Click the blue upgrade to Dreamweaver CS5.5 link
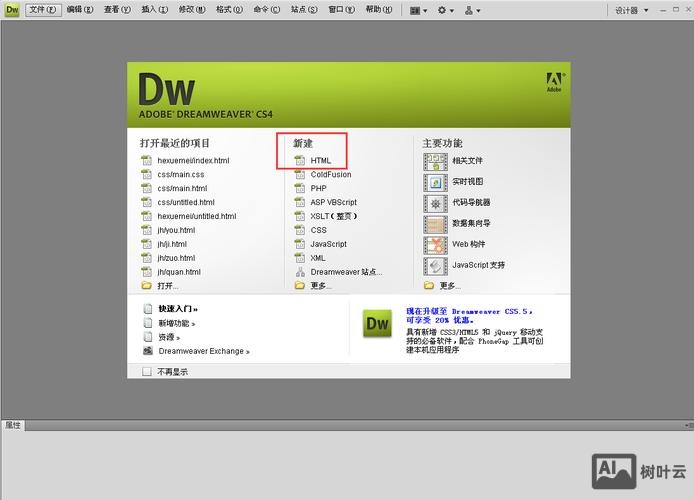Image resolution: width=694 pixels, height=500 pixels. tap(470, 316)
